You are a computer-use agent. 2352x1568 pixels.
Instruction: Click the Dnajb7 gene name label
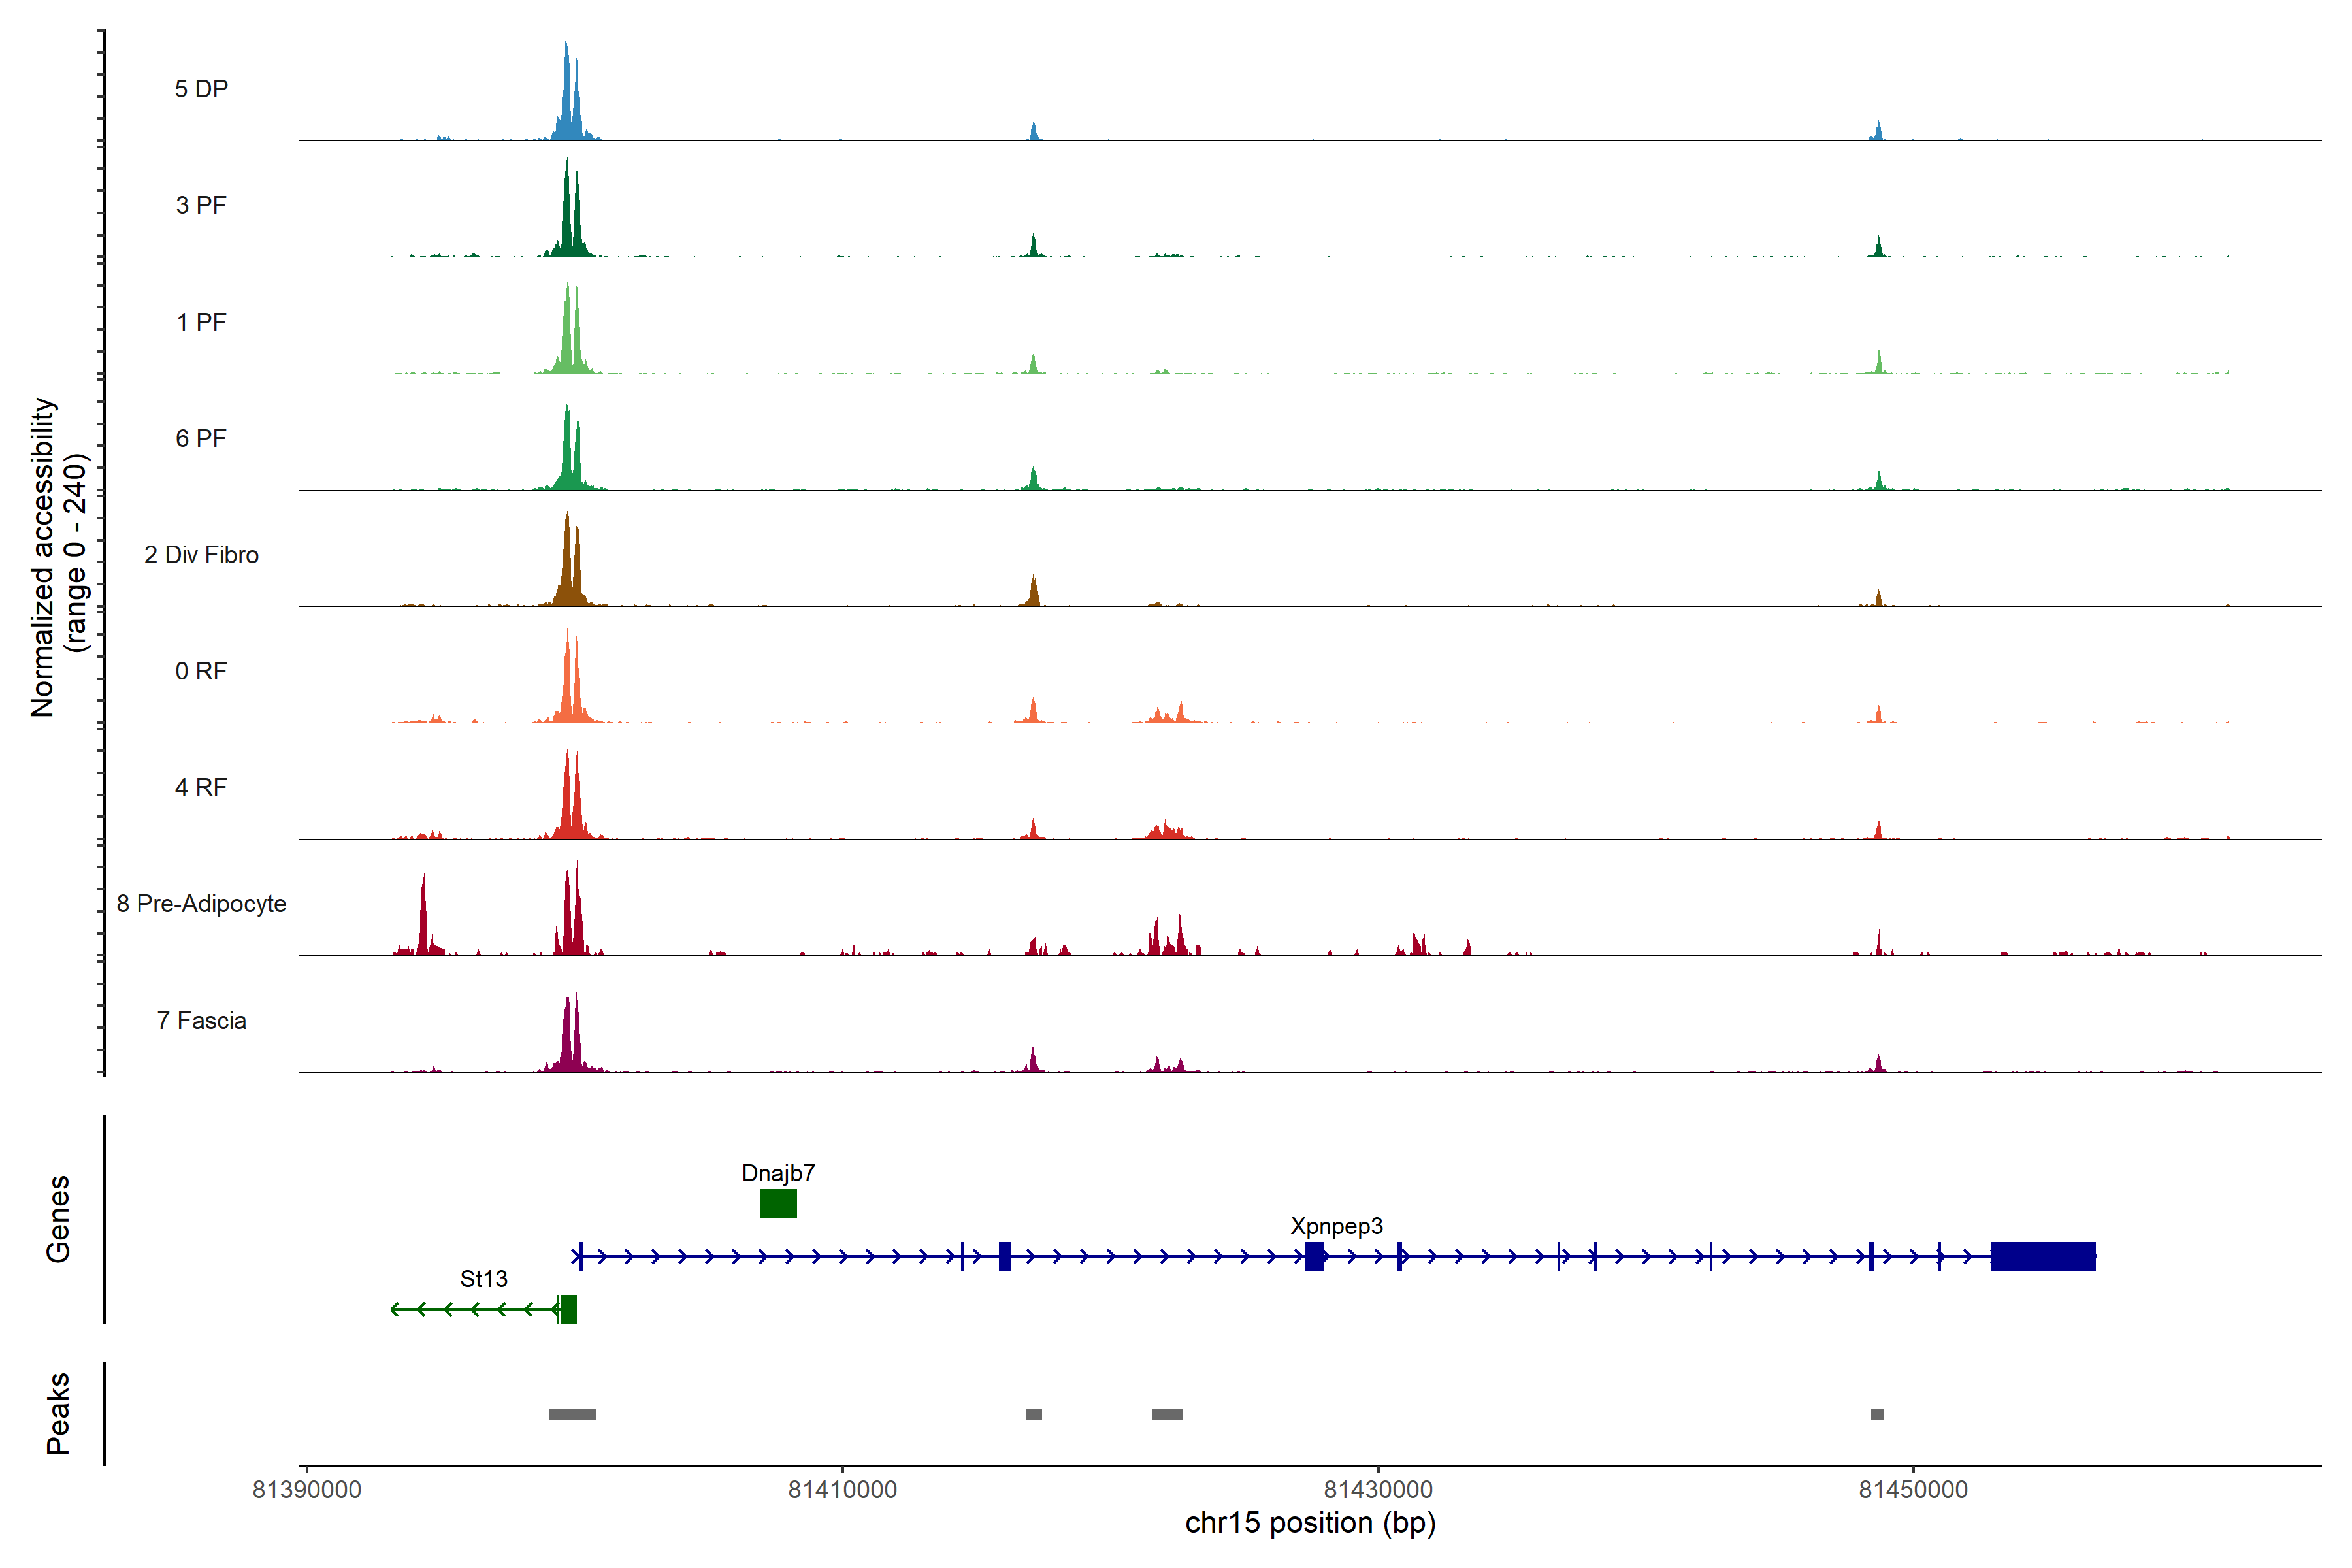(x=778, y=1173)
